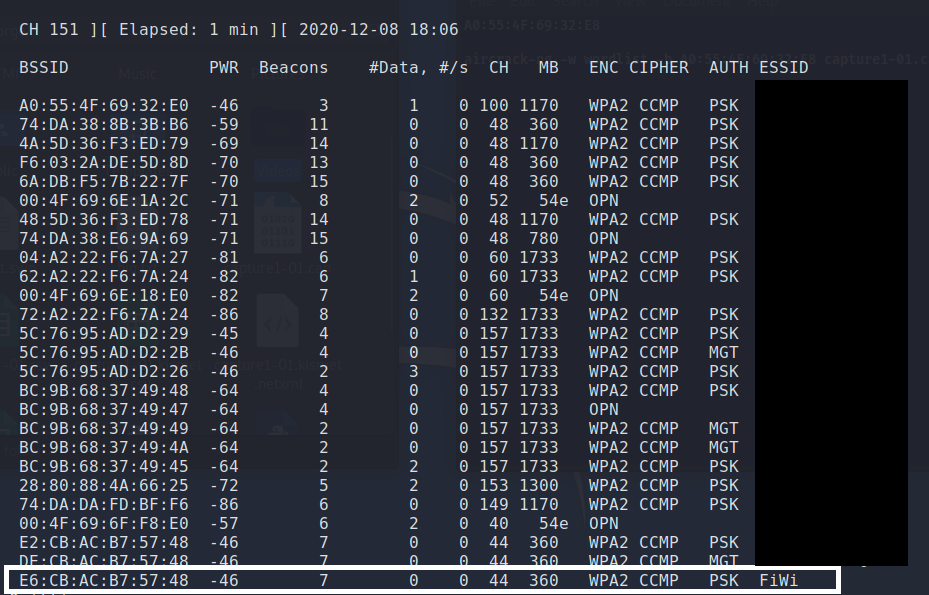Image resolution: width=929 pixels, height=595 pixels.
Task: Click the faint capture1-01.kismet.netxml file icon
Action: tap(277, 320)
